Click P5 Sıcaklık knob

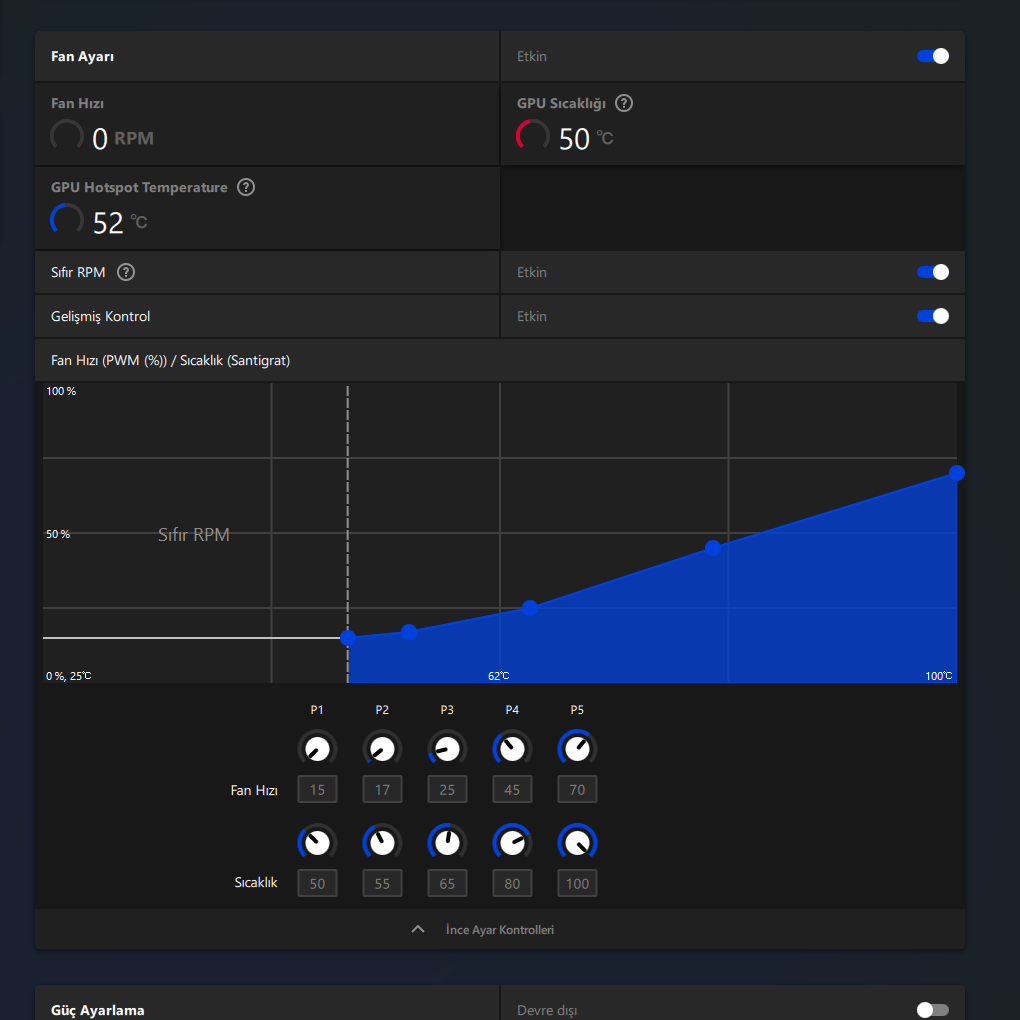coord(578,843)
